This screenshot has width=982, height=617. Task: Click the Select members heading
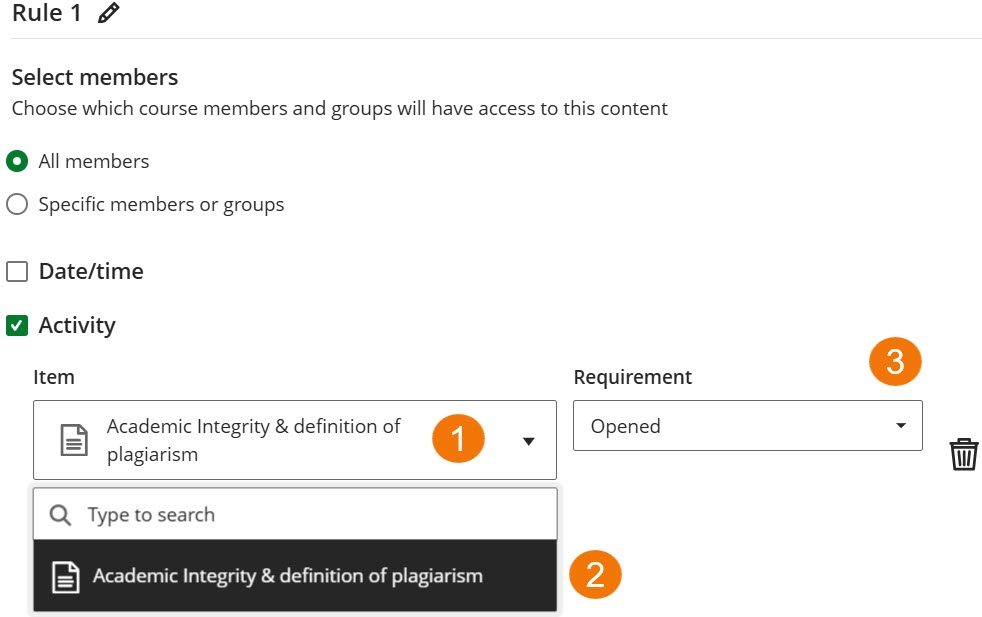(94, 77)
